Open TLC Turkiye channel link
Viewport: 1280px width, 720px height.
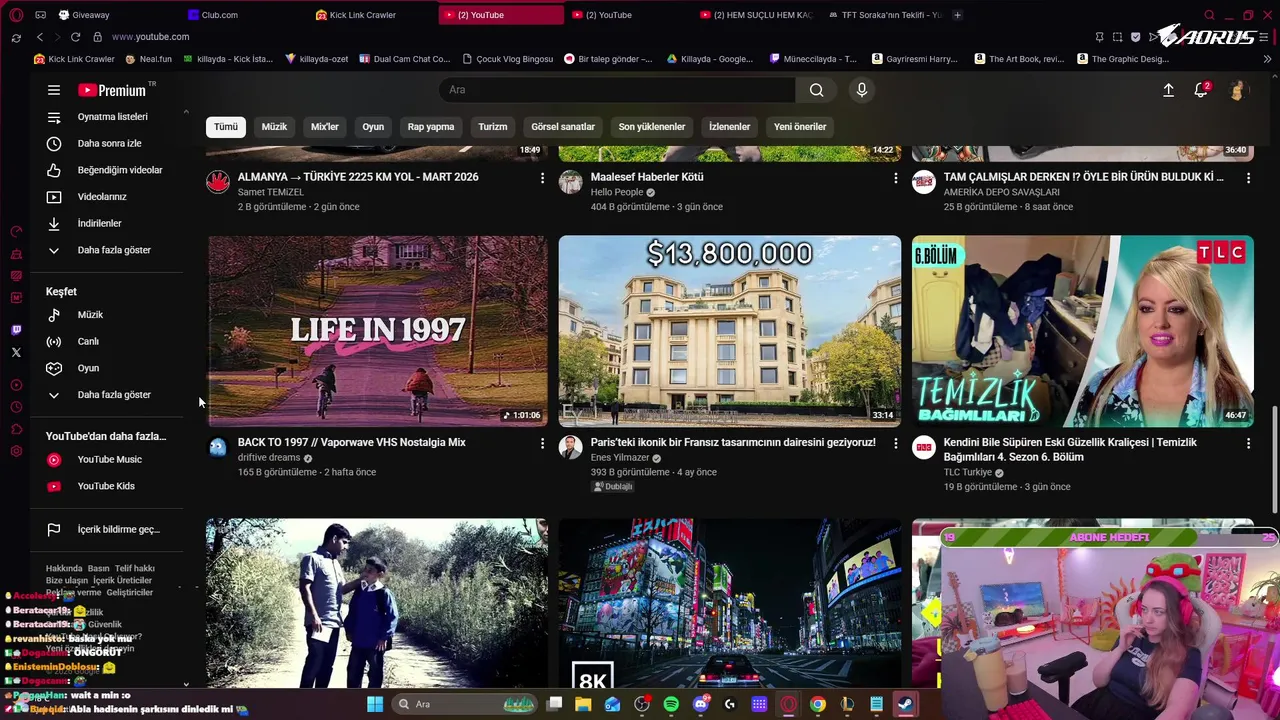(968, 473)
